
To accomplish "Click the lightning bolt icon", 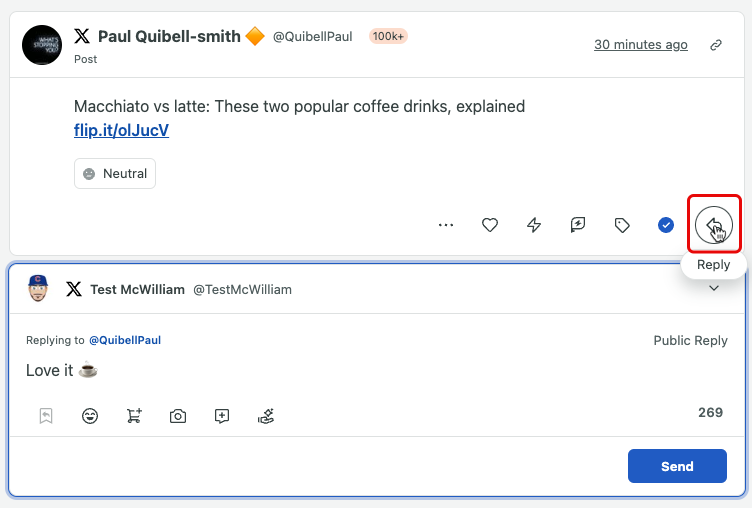I will [x=534, y=224].
